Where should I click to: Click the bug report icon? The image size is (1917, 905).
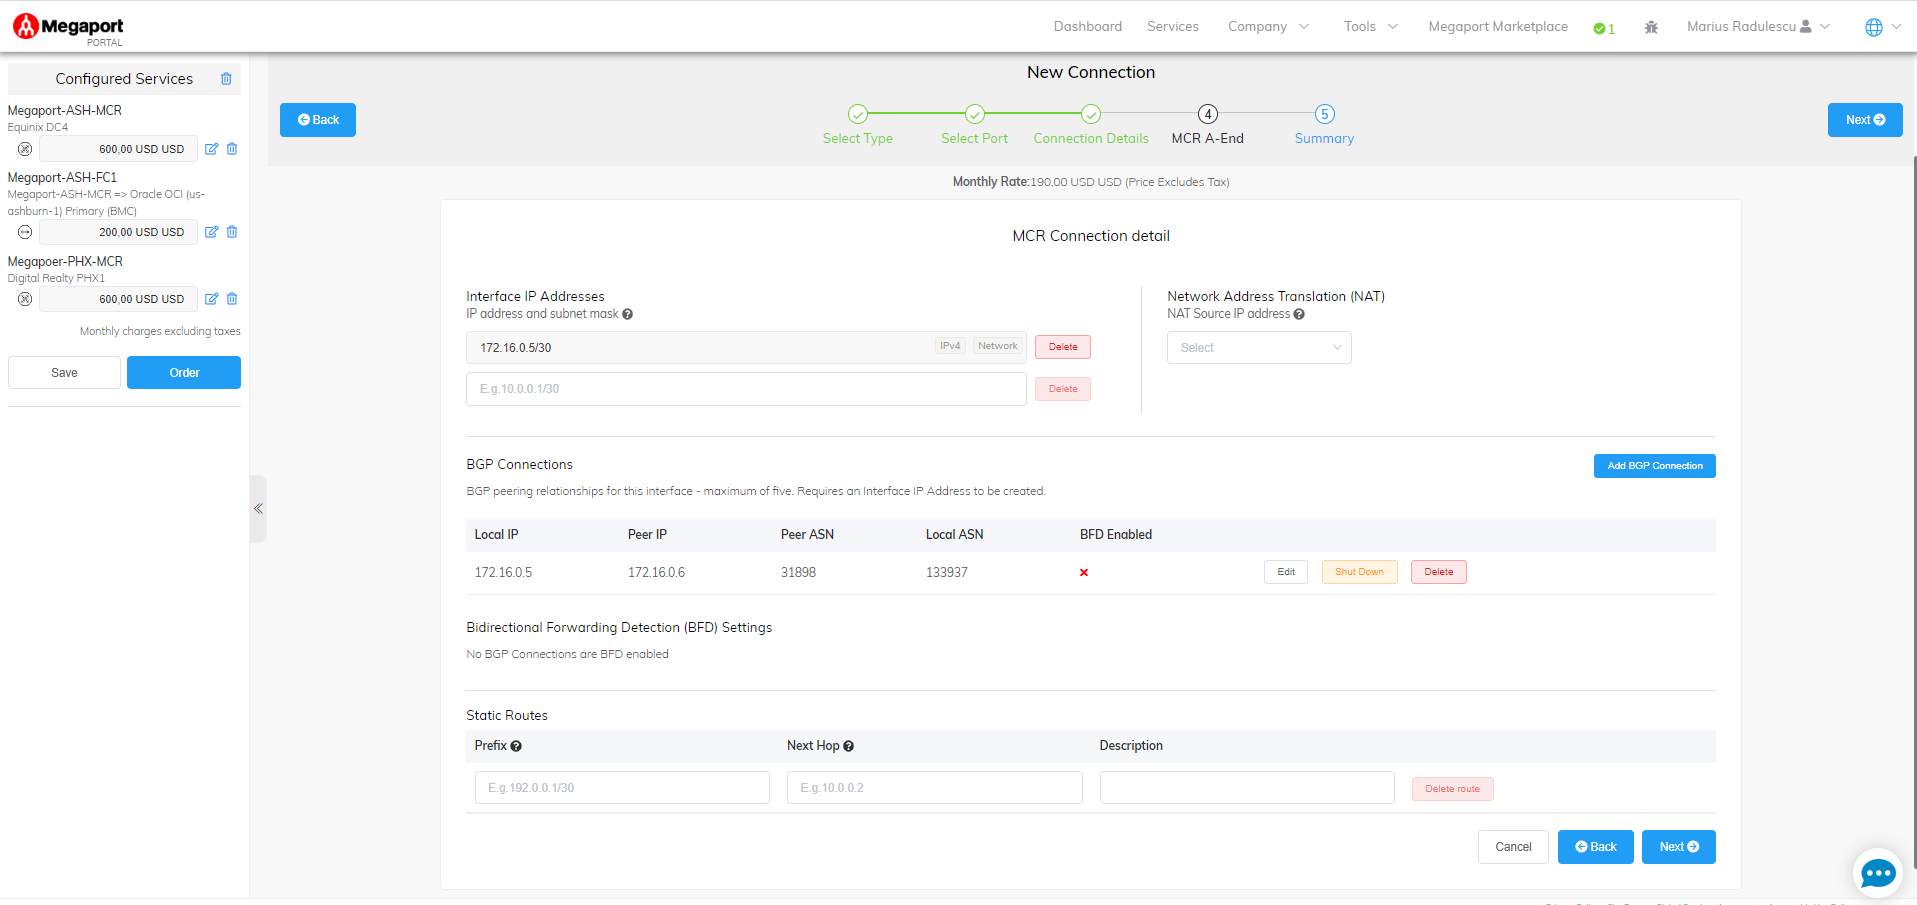coord(1651,28)
